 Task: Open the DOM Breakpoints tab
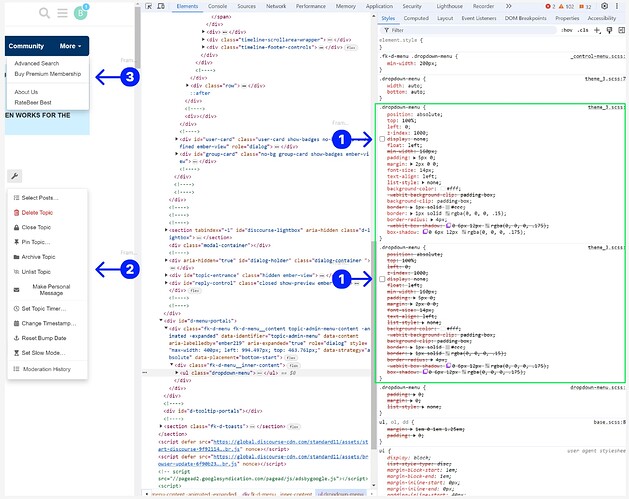[526, 18]
